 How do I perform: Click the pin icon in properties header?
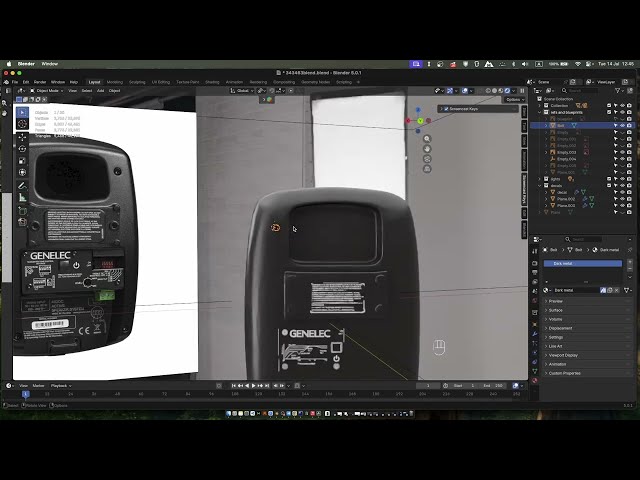(x=630, y=250)
